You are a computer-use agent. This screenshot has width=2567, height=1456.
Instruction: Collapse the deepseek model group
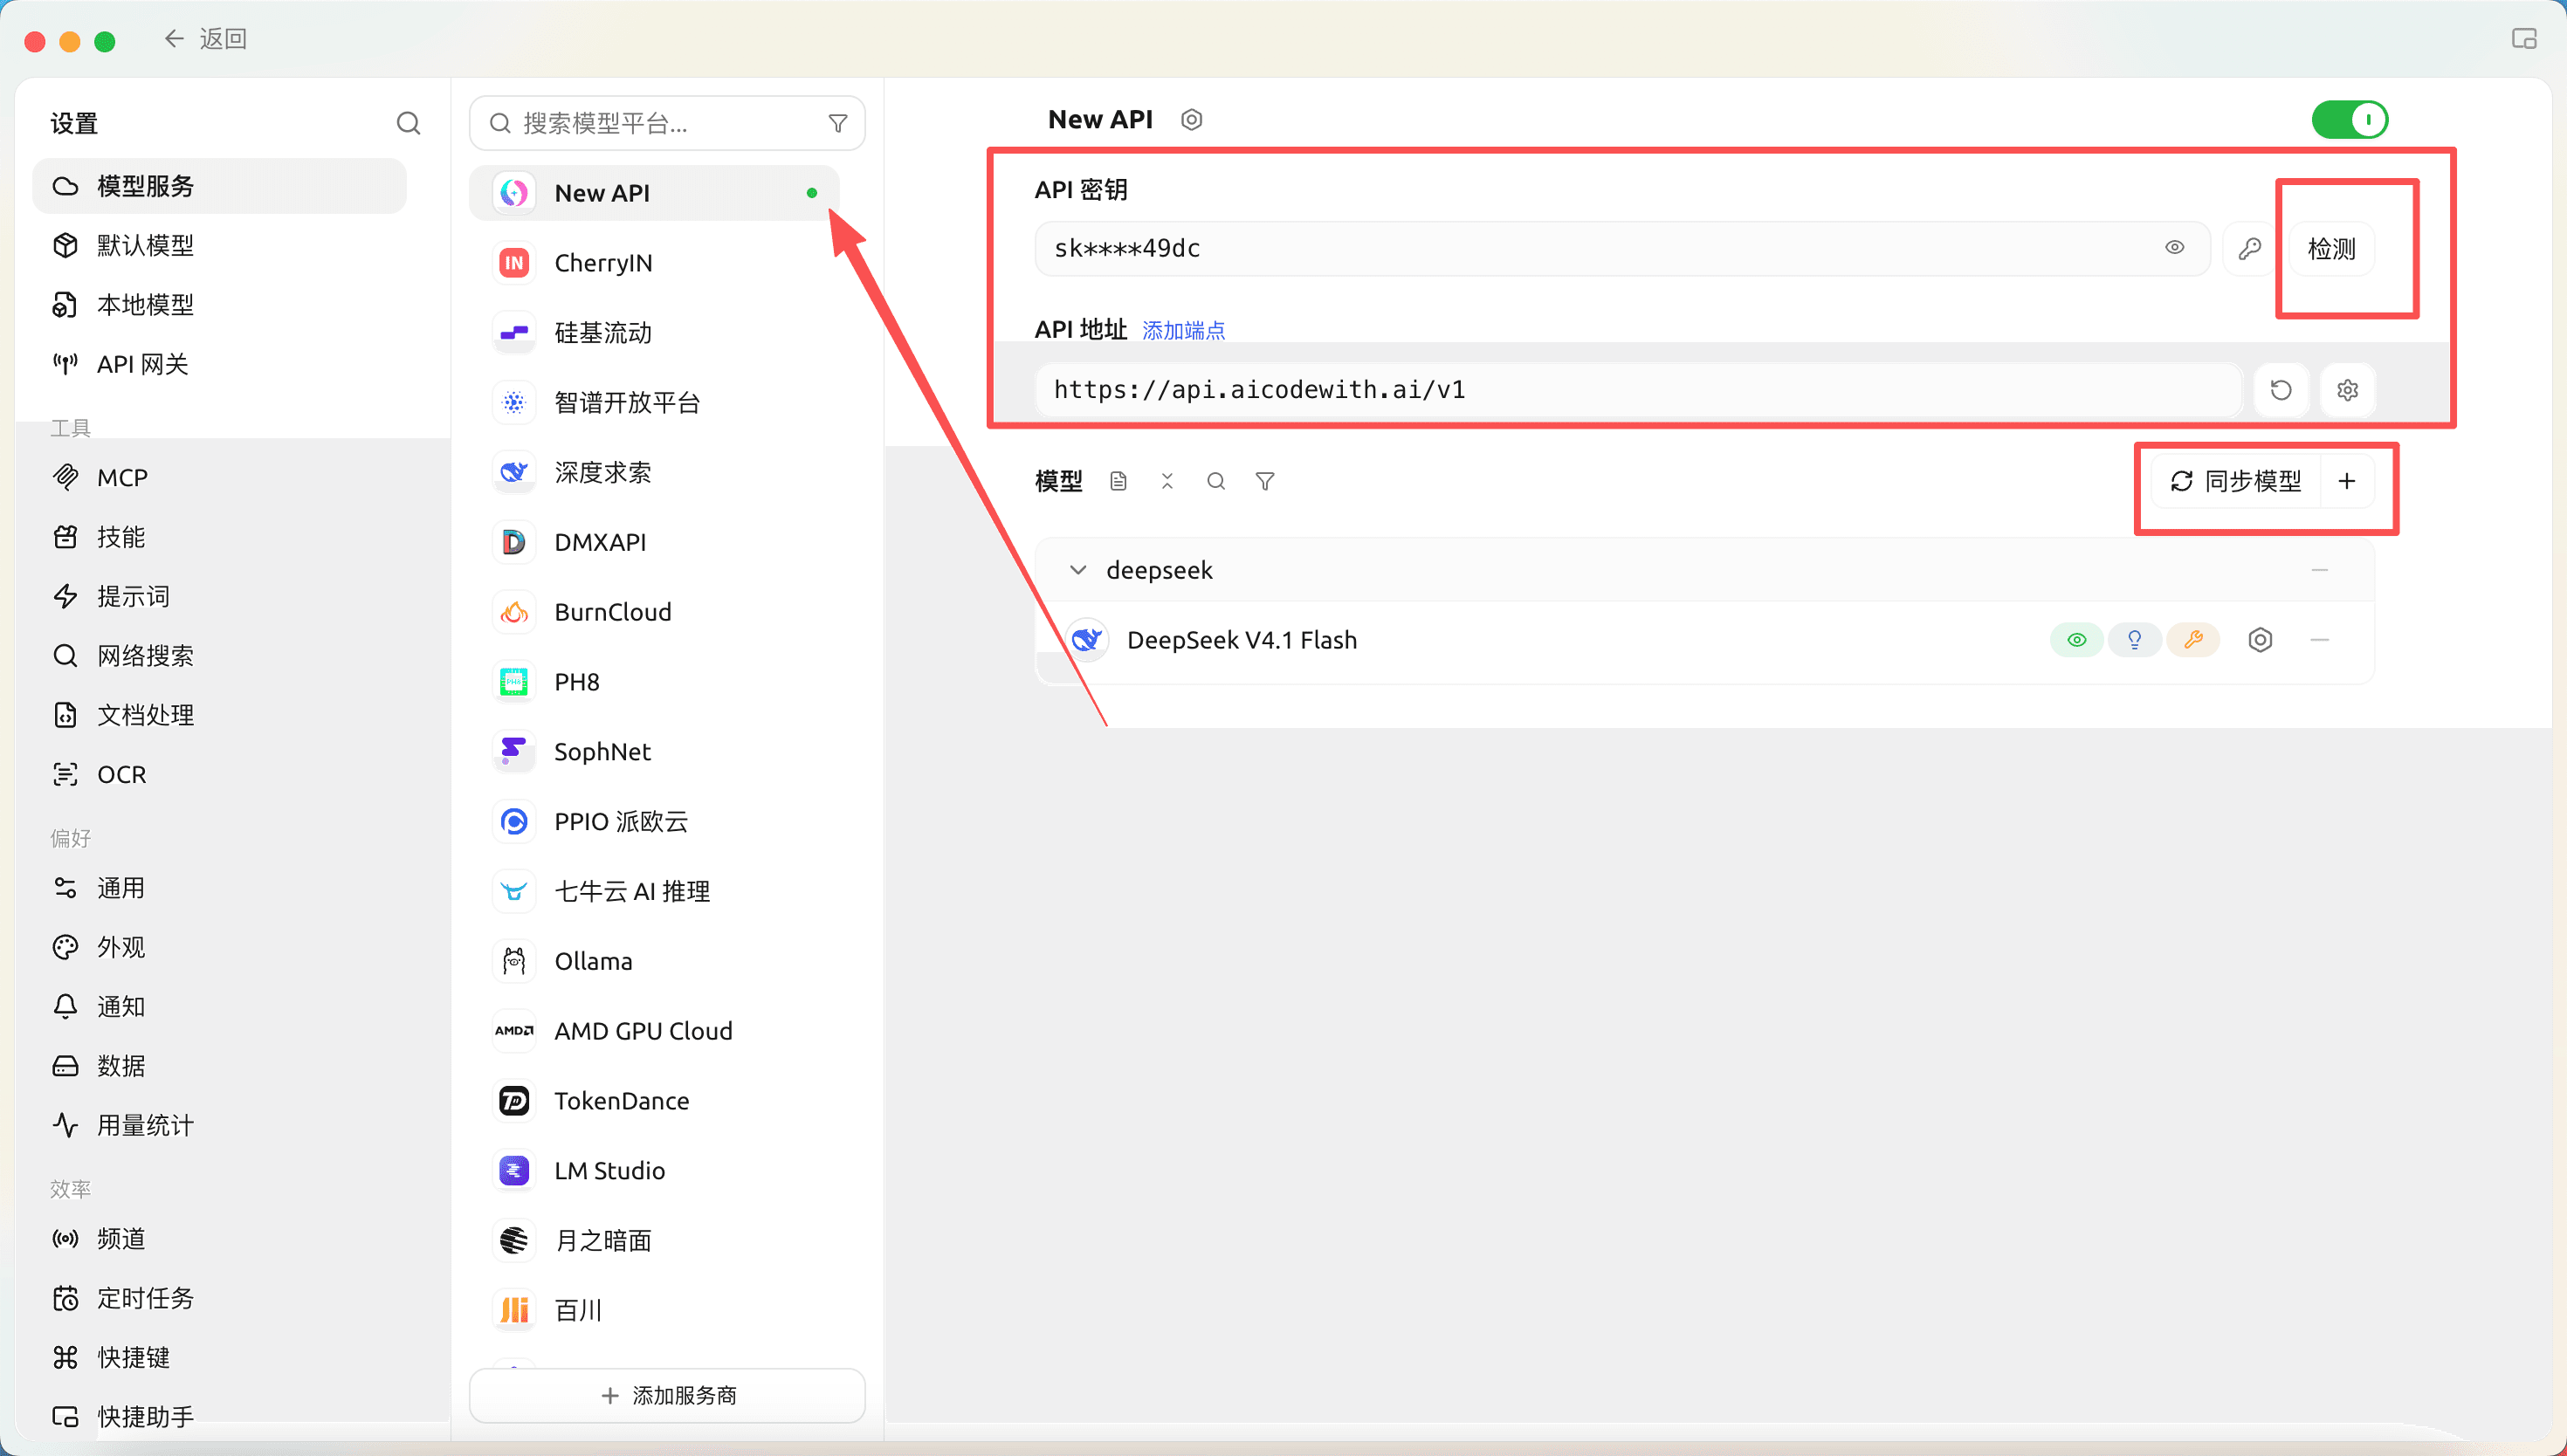[1078, 570]
